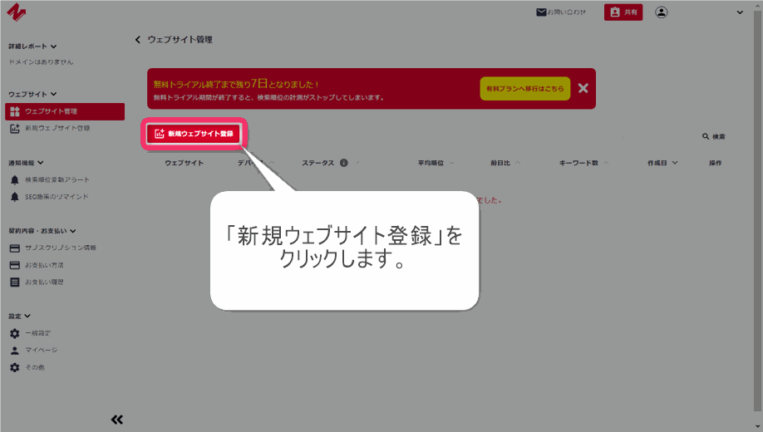Collapse the ウェブサイト sidebar section
This screenshot has height=432, width=763.
click(33, 94)
